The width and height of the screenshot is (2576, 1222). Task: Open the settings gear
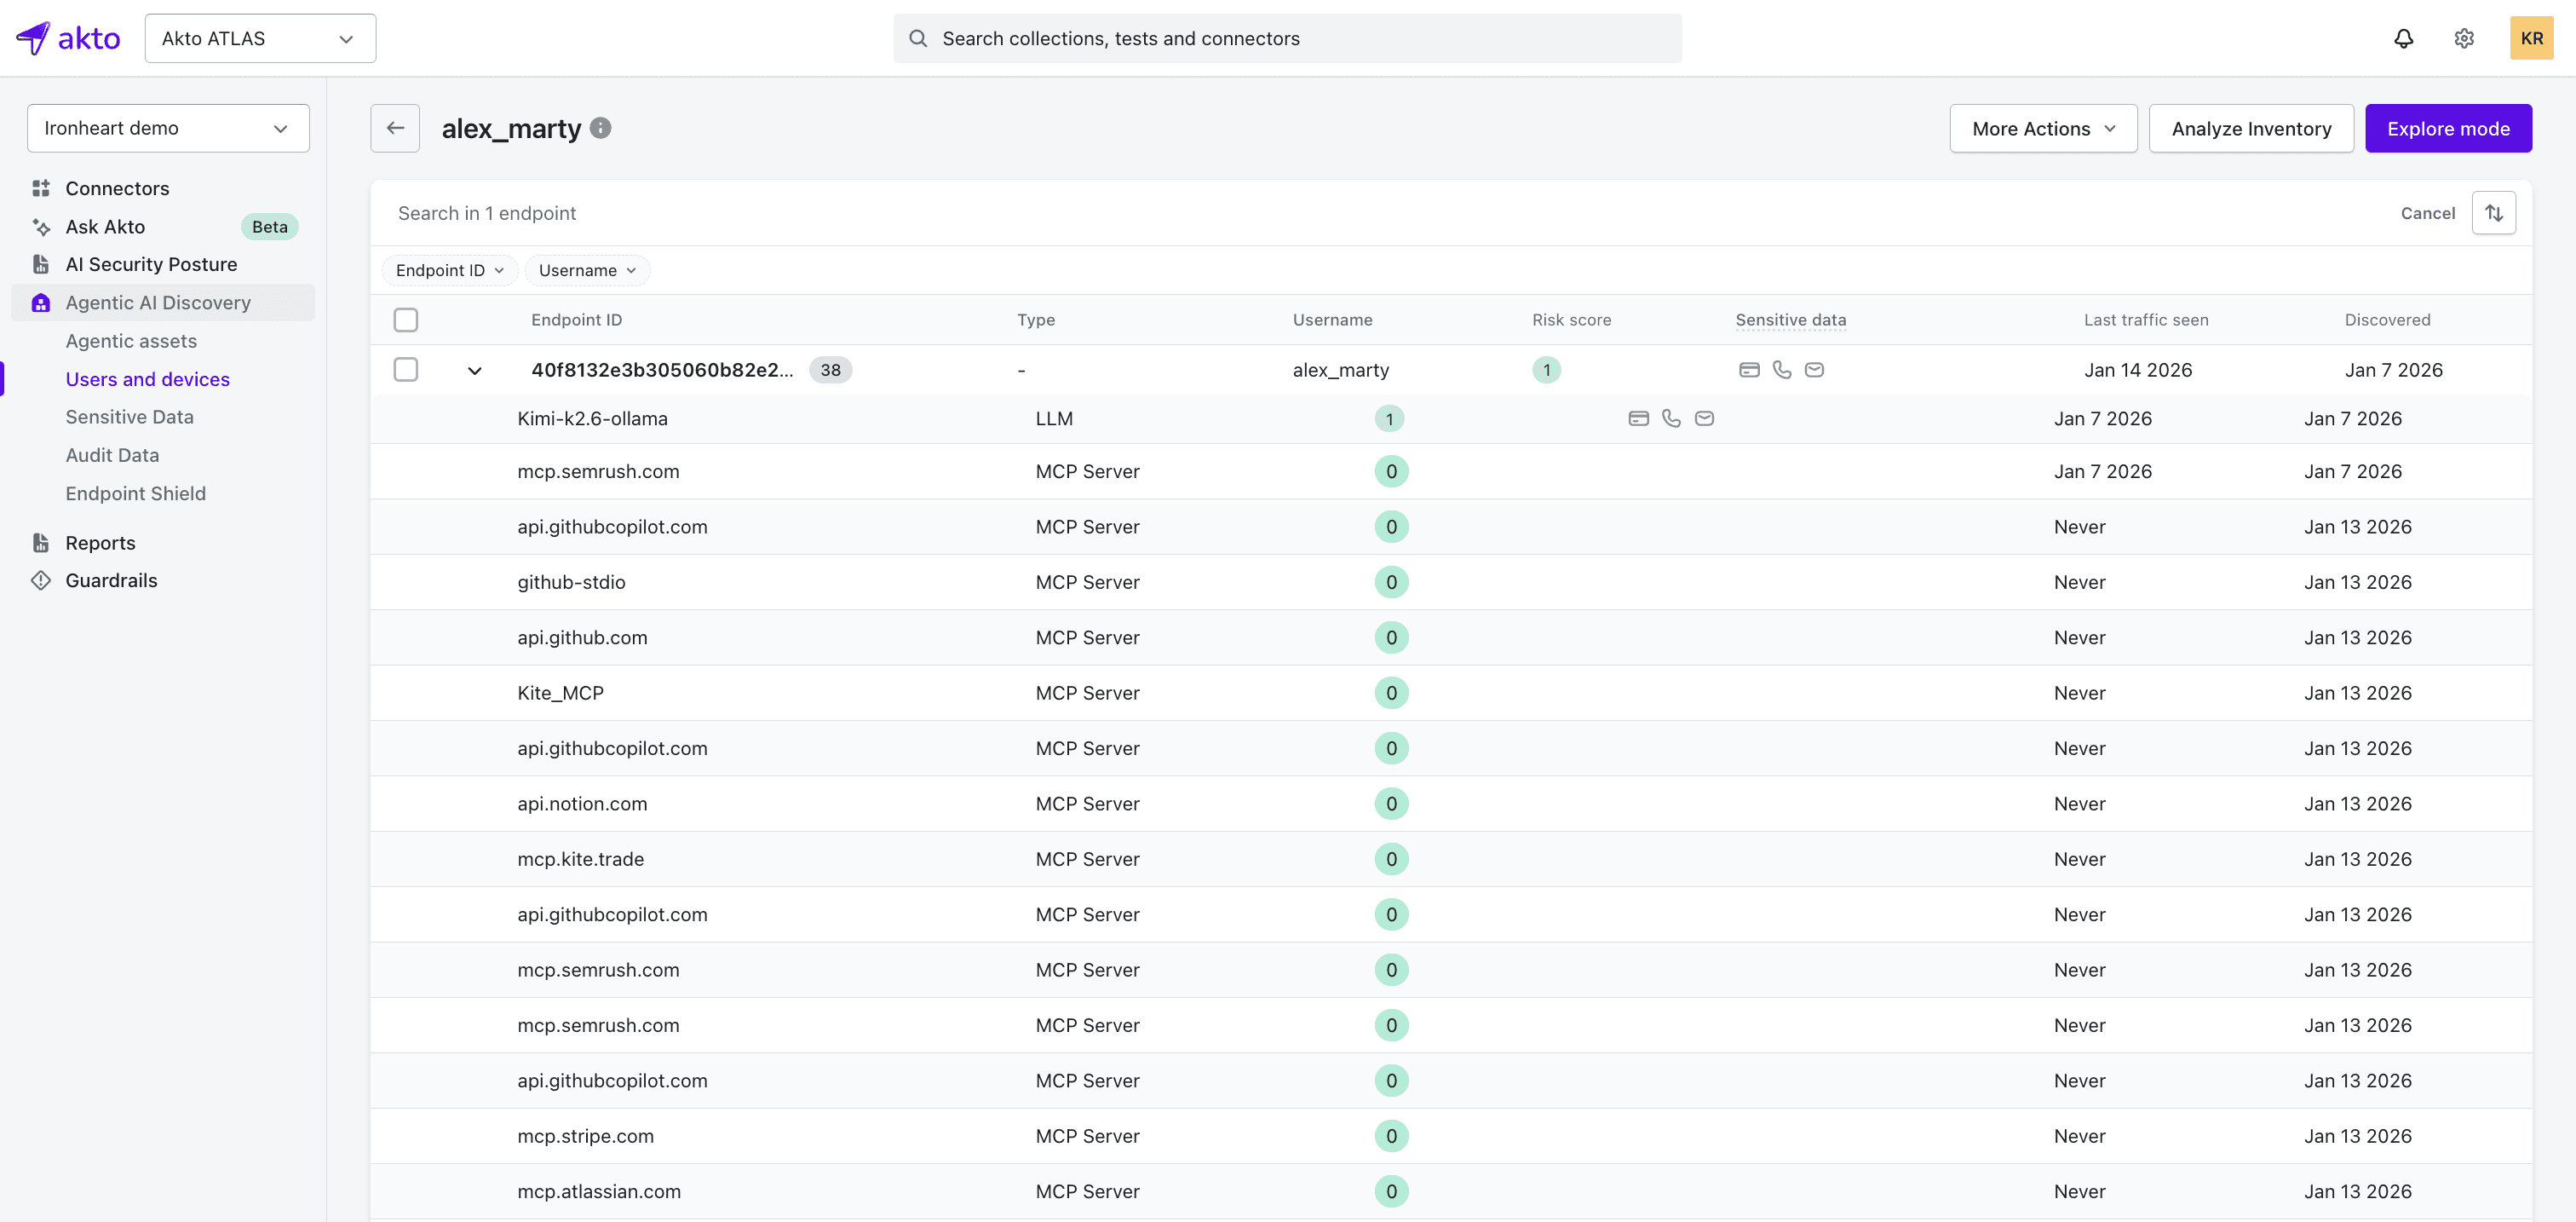(2464, 38)
